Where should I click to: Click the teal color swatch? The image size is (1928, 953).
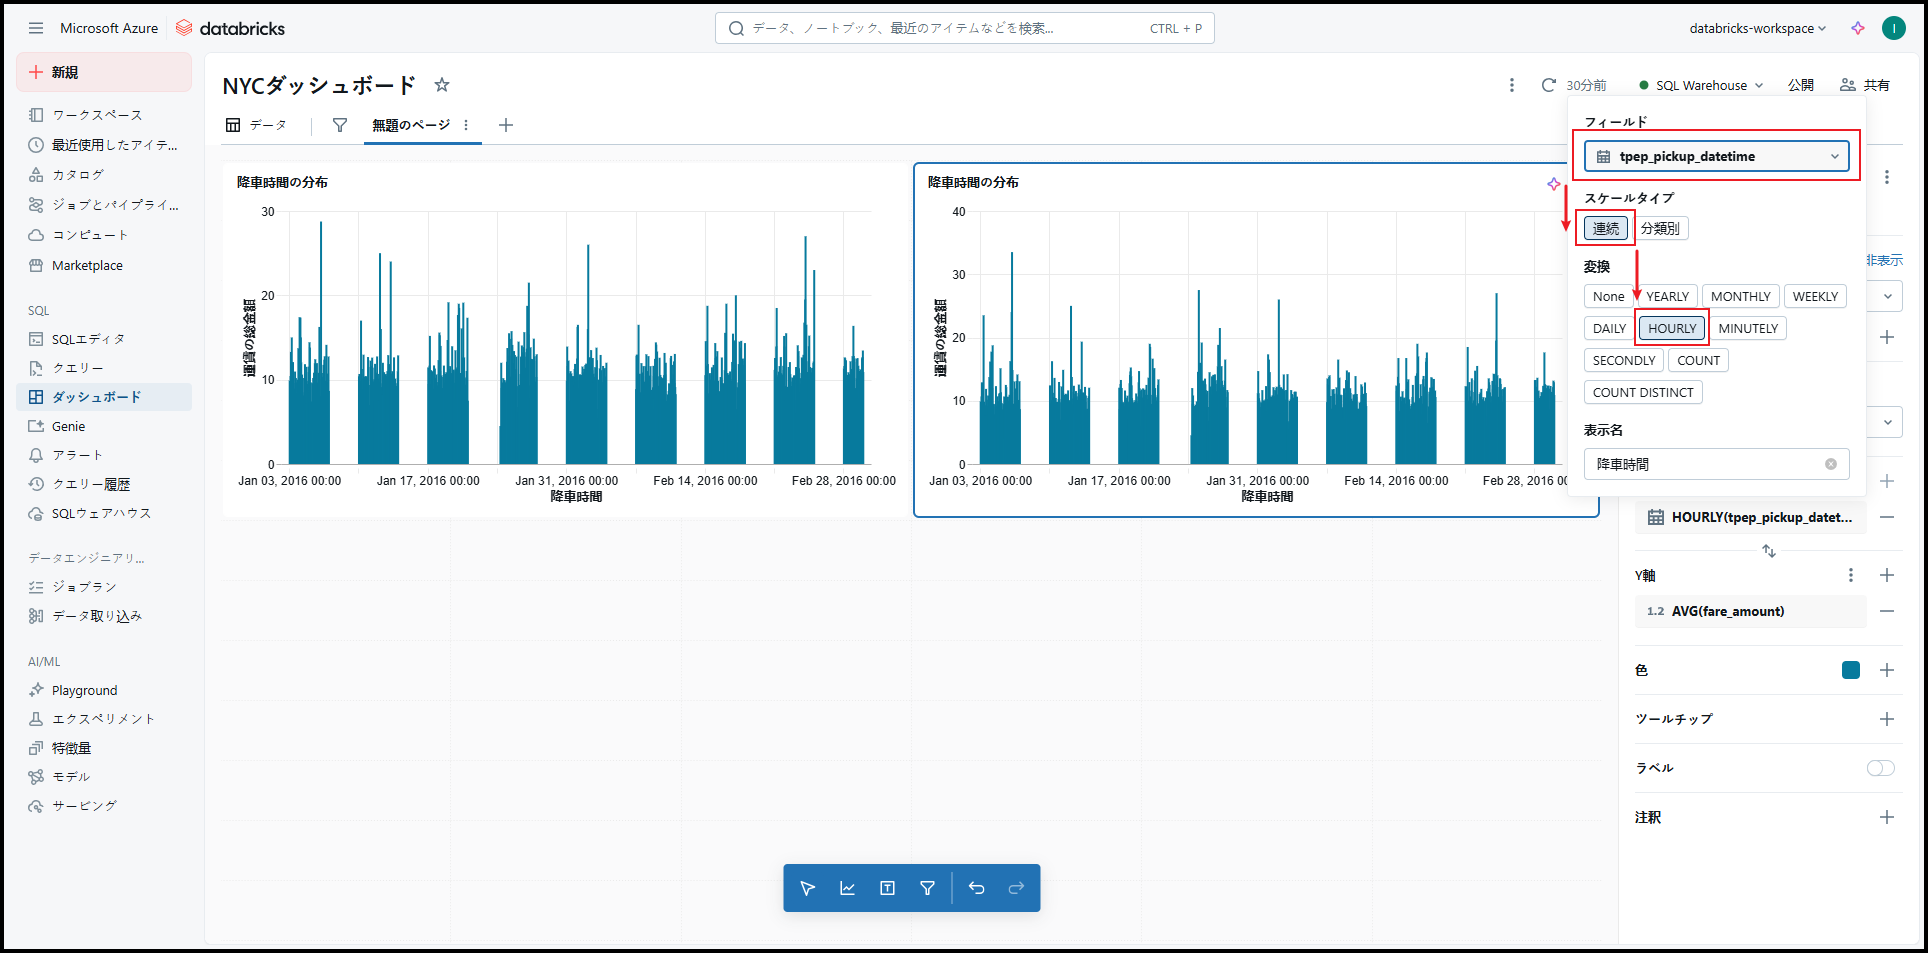click(1850, 670)
